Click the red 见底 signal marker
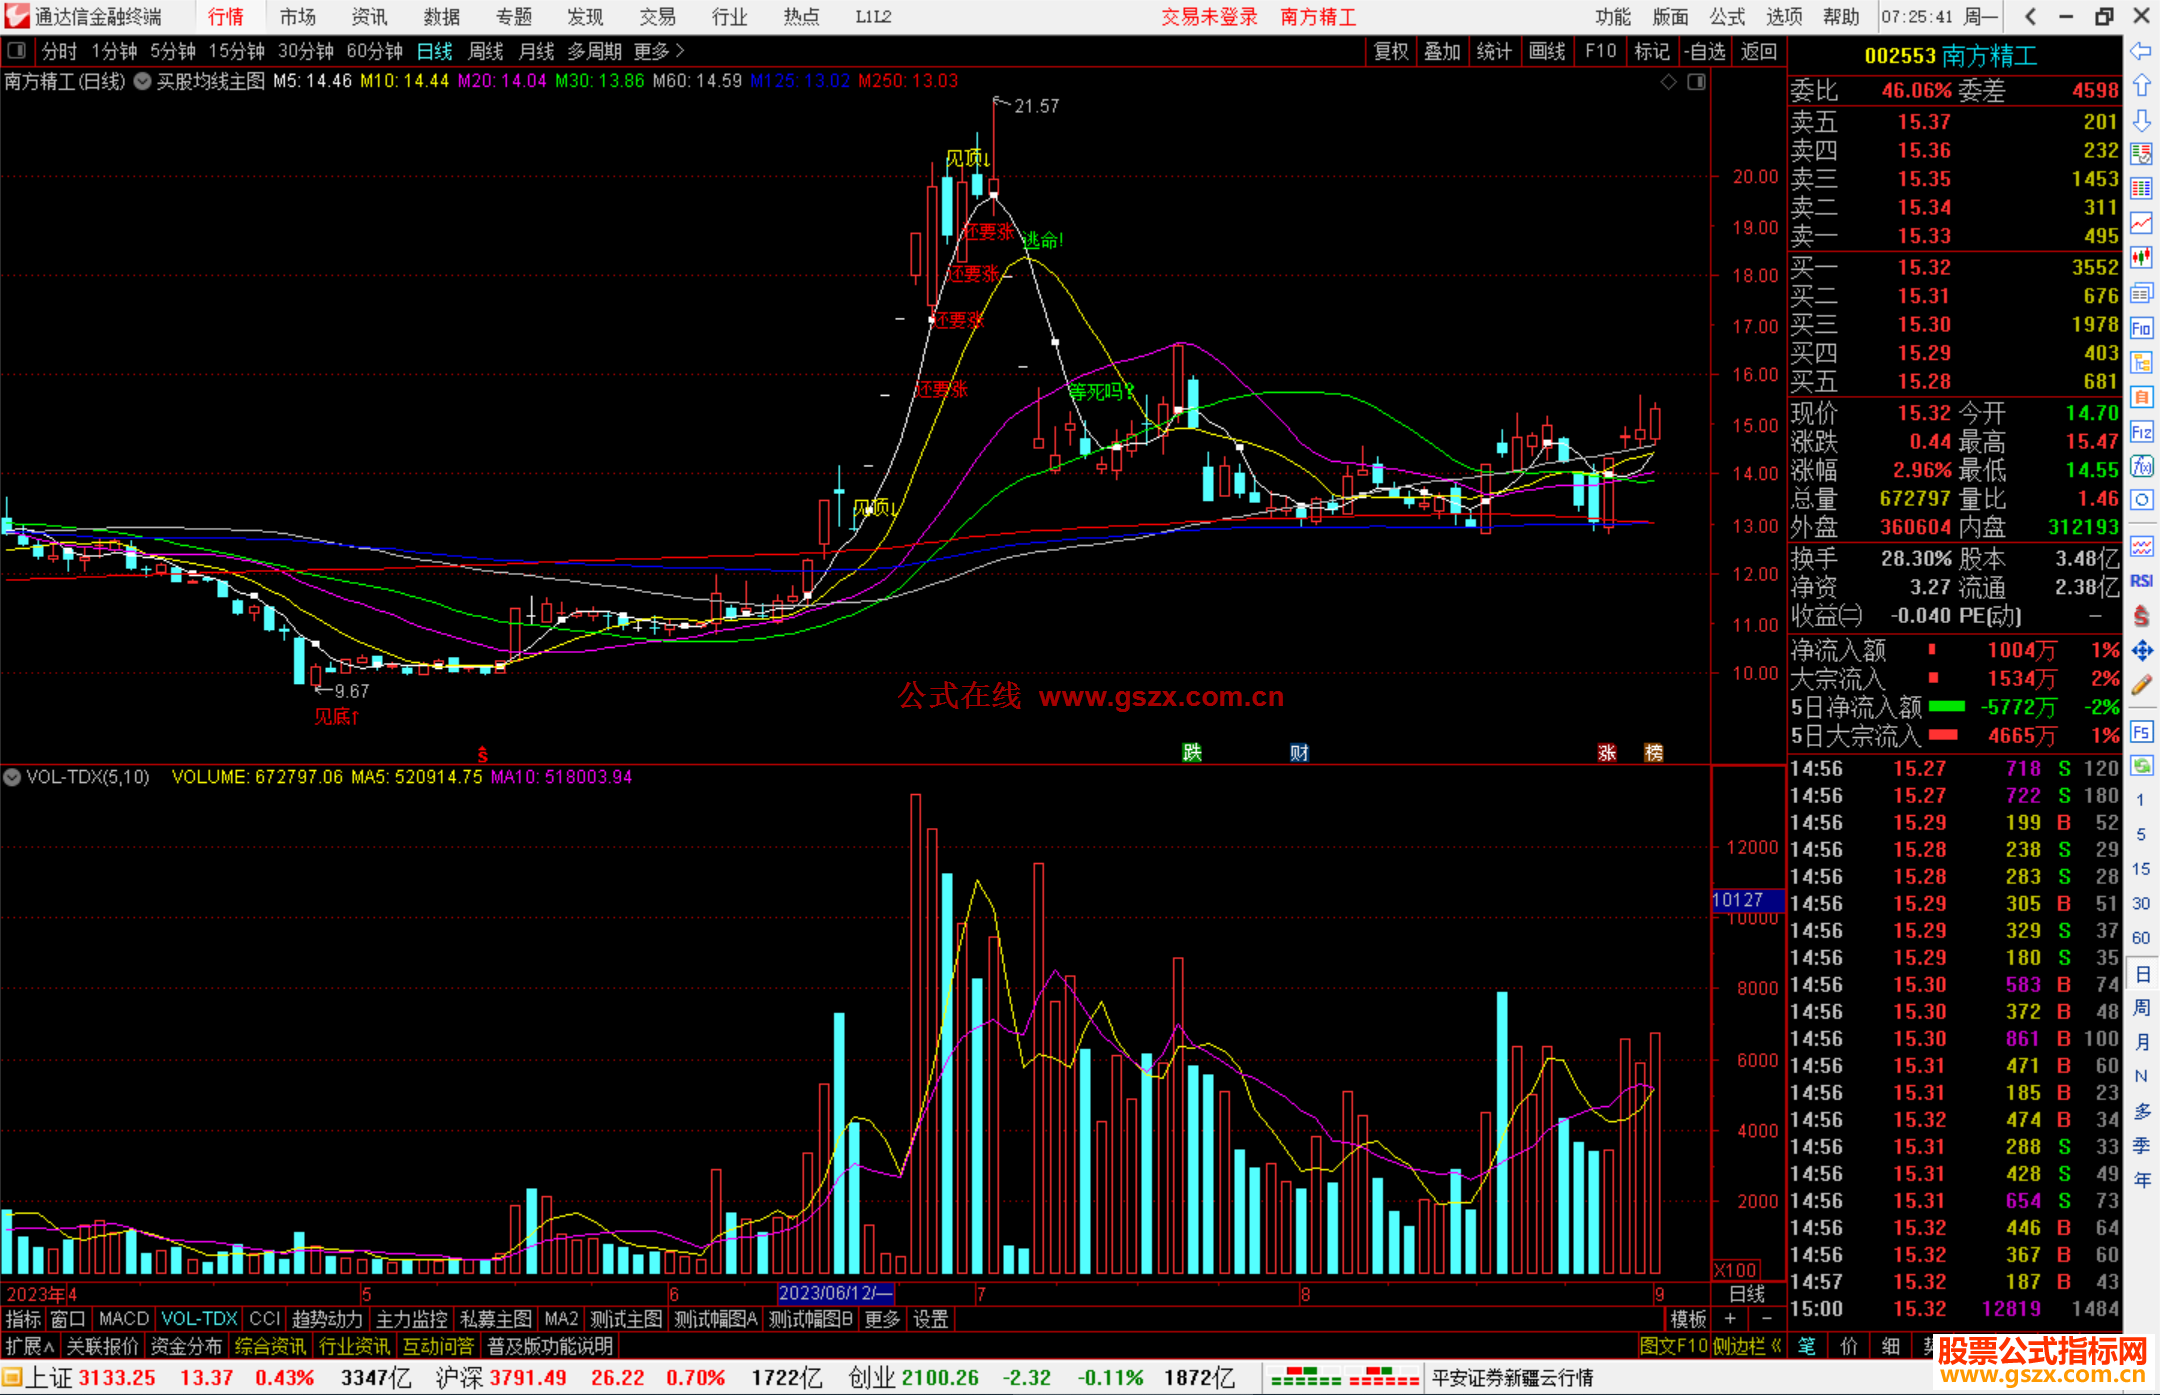This screenshot has height=1395, width=2160. (x=336, y=717)
